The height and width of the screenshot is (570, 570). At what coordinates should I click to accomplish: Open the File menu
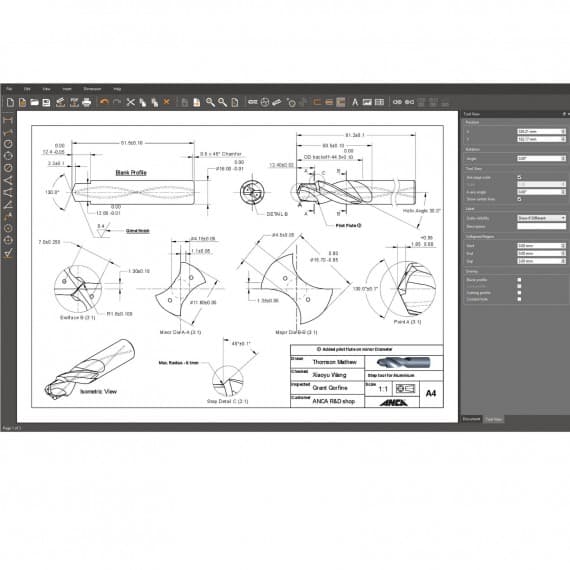(x=9, y=89)
